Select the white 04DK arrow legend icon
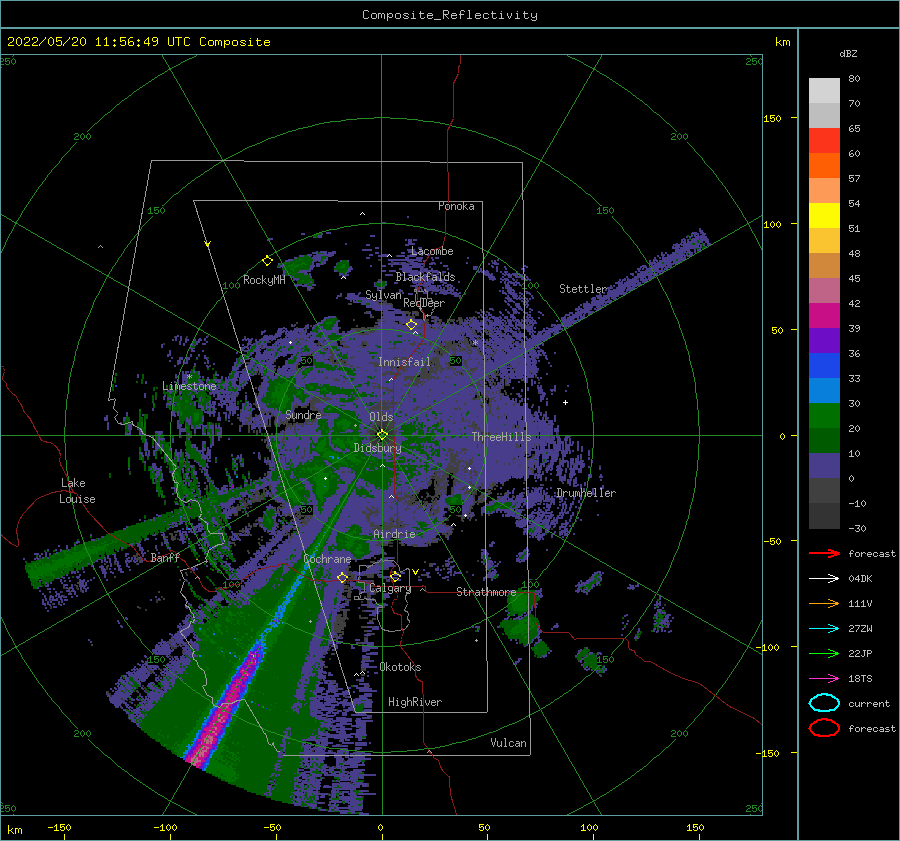The width and height of the screenshot is (900, 841). click(x=824, y=579)
